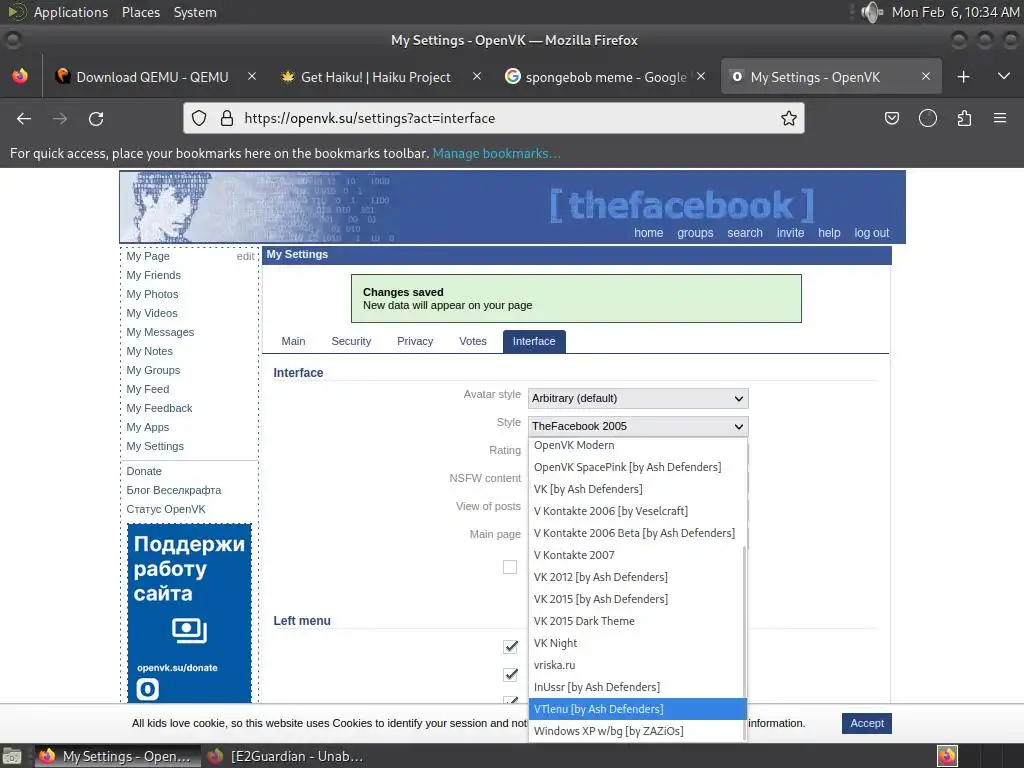Switch to Get Haiku! tab

click(376, 77)
